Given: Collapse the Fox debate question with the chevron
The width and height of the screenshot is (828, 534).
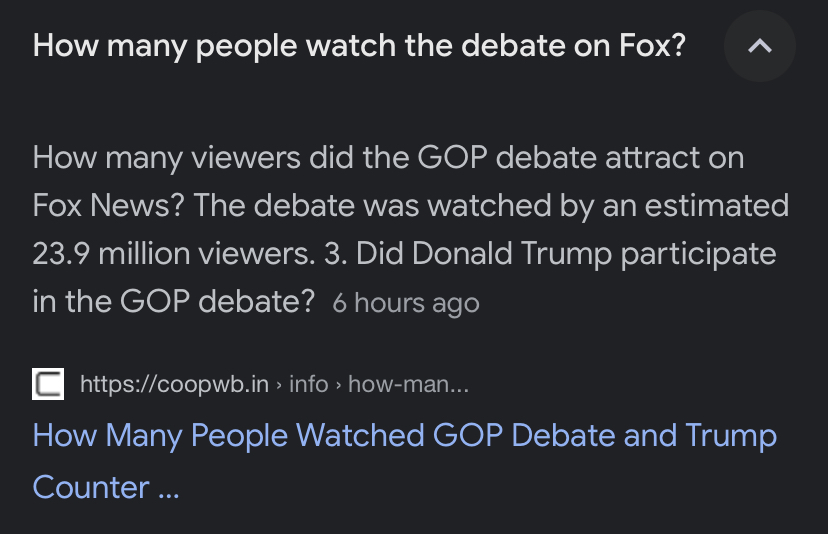Looking at the screenshot, I should [x=759, y=46].
